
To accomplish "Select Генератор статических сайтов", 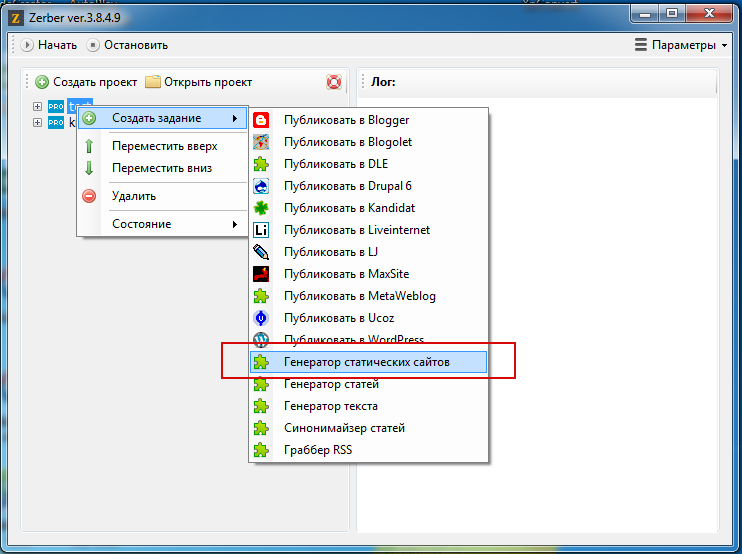I will pyautogui.click(x=369, y=362).
